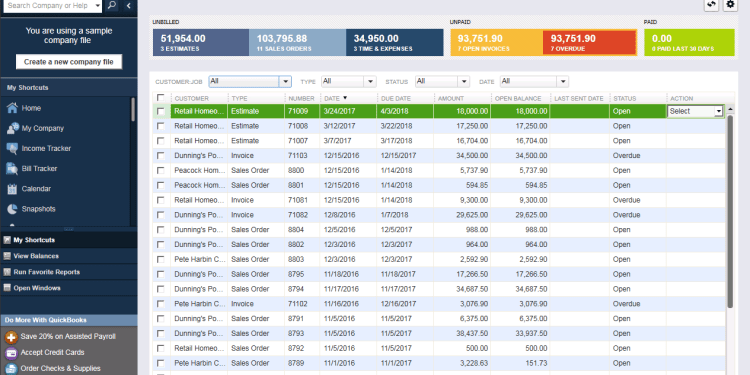The height and width of the screenshot is (375, 750).
Task: Filter by the 11 Sales Orders block
Action: tap(298, 43)
